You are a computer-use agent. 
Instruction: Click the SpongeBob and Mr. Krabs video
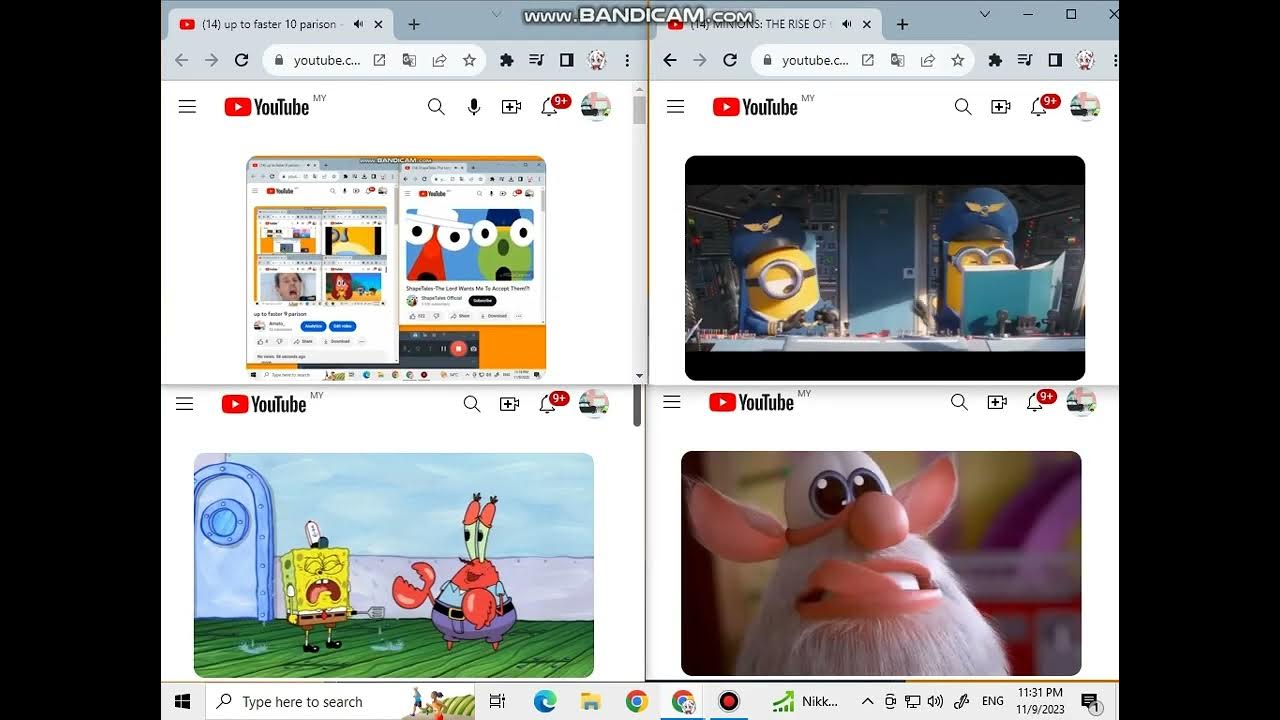pos(394,565)
